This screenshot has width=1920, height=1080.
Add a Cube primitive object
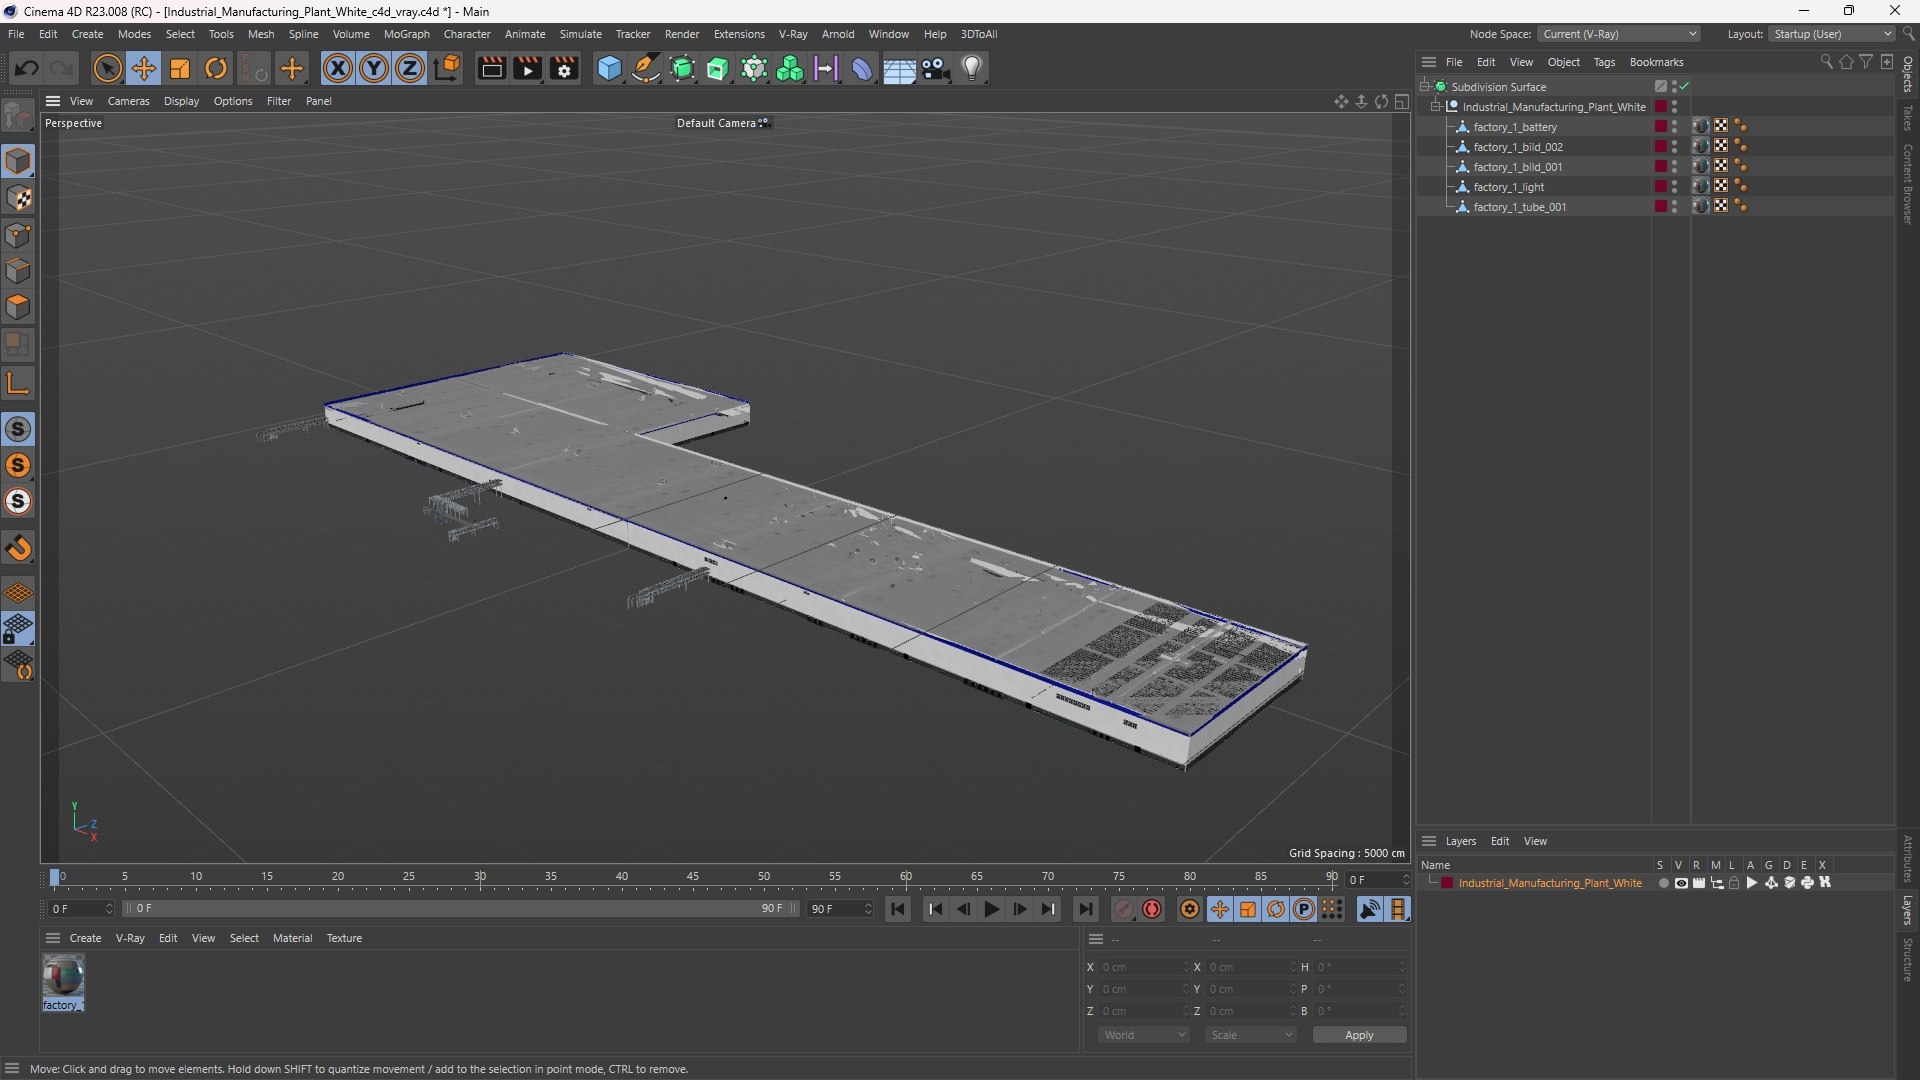point(609,68)
